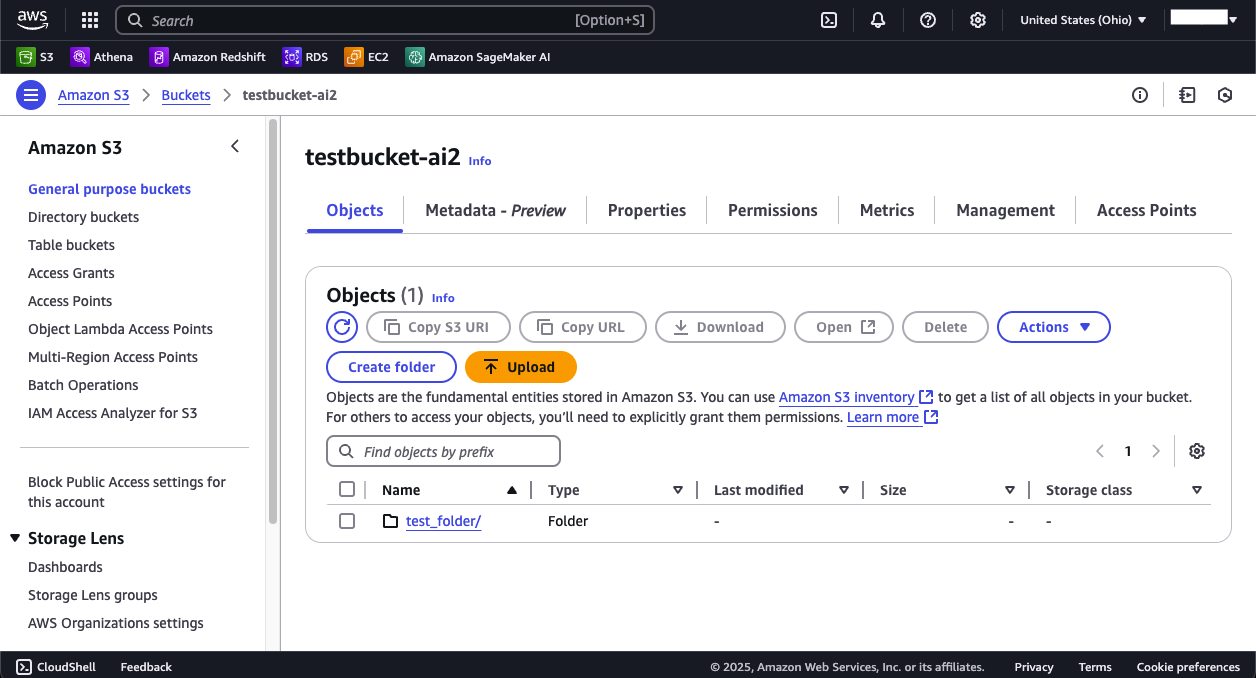The height and width of the screenshot is (678, 1256).
Task: Go to previous page arrow in pagination
Action: point(1100,451)
